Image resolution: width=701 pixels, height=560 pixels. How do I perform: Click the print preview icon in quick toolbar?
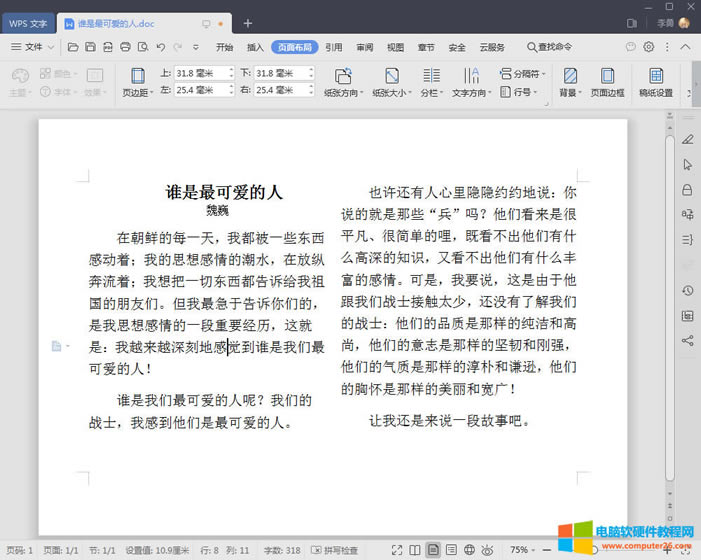click(143, 47)
